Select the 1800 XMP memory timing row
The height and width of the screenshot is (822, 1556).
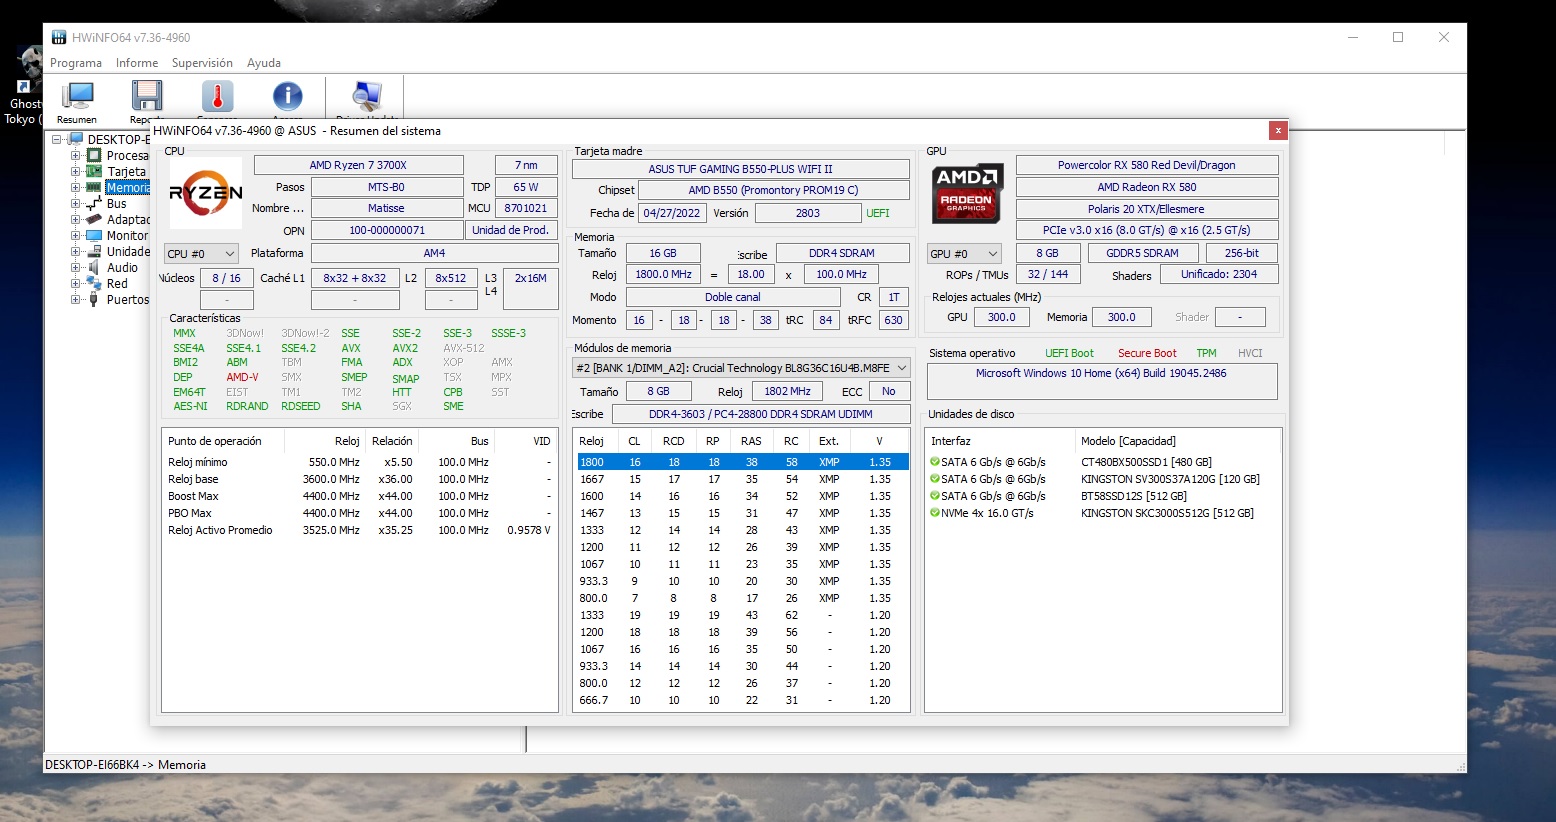point(743,462)
